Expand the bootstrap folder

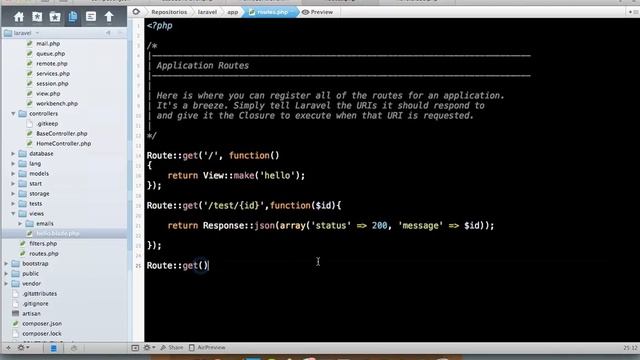[6, 264]
